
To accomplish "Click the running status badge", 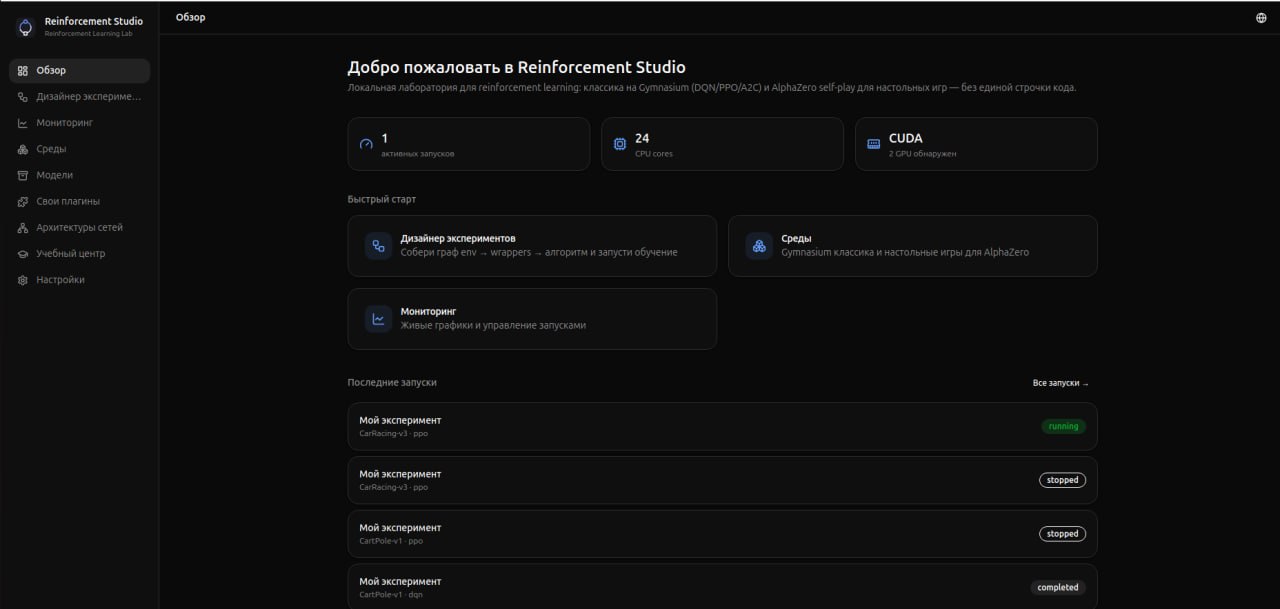I will click(x=1063, y=426).
